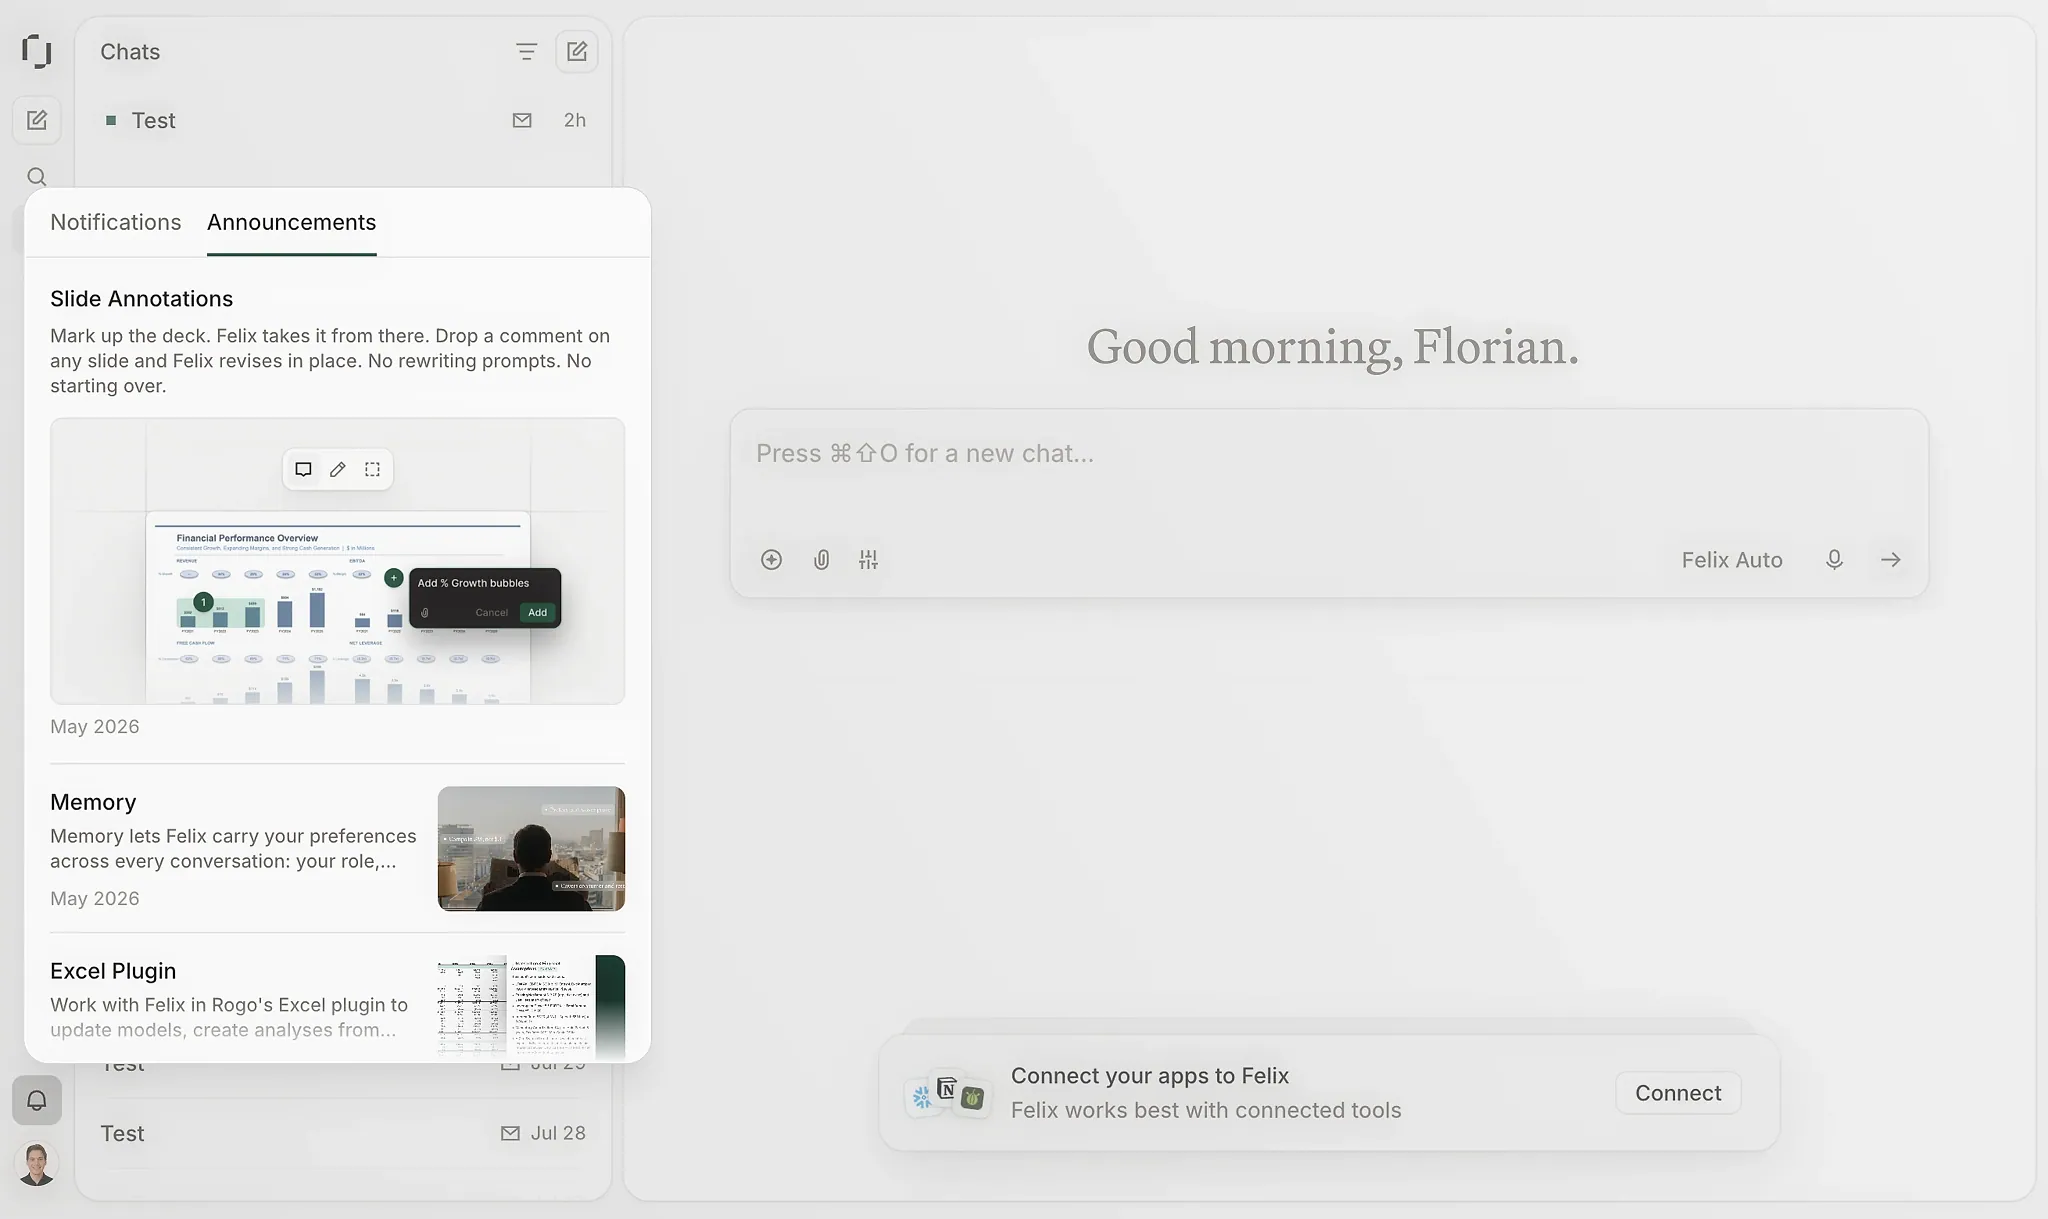Open the Felix Auto model selector

click(x=1732, y=560)
